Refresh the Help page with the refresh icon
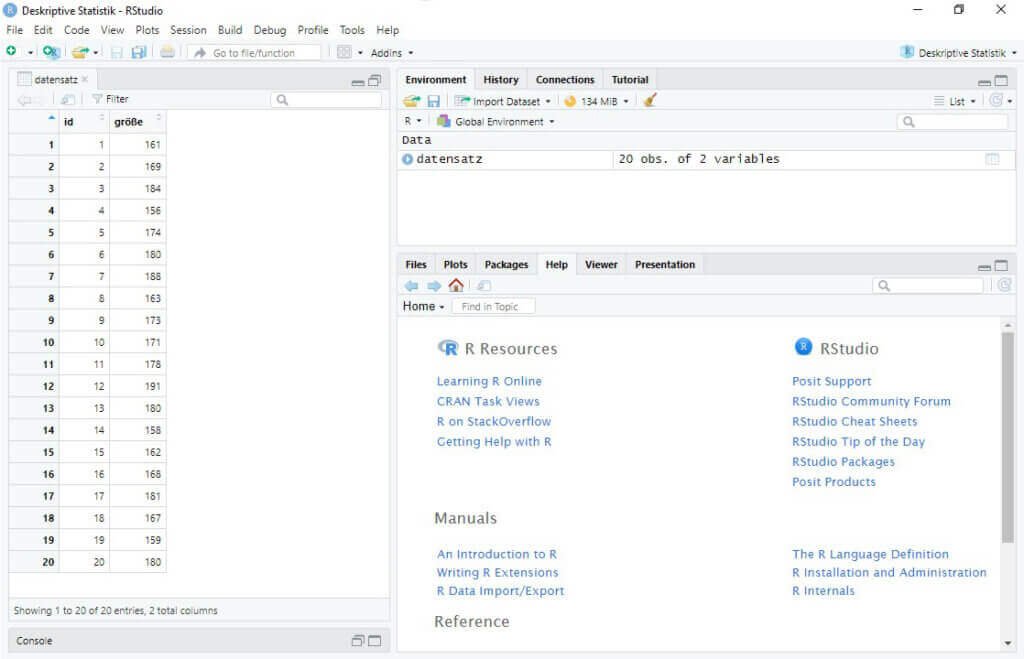1024x659 pixels. point(1003,284)
